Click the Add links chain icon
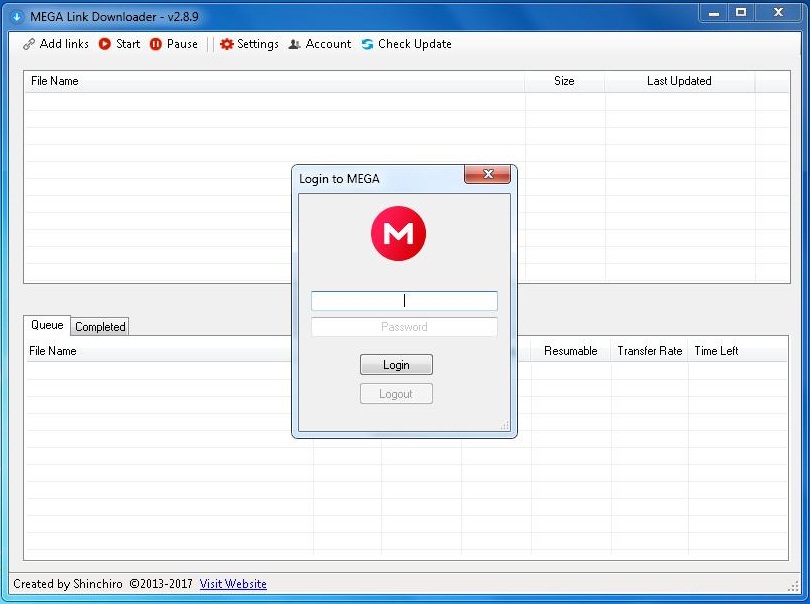Screen dimensions: 810x604 [29, 44]
